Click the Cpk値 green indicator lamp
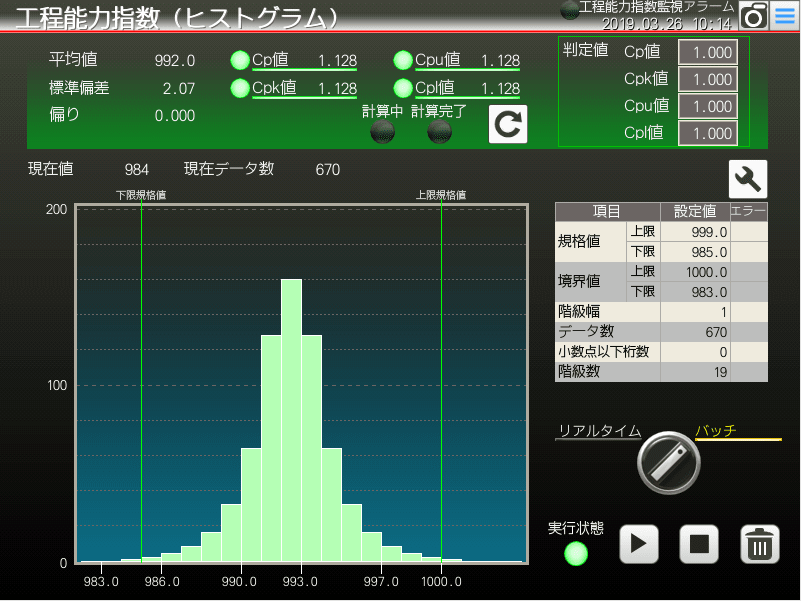 tap(240, 88)
